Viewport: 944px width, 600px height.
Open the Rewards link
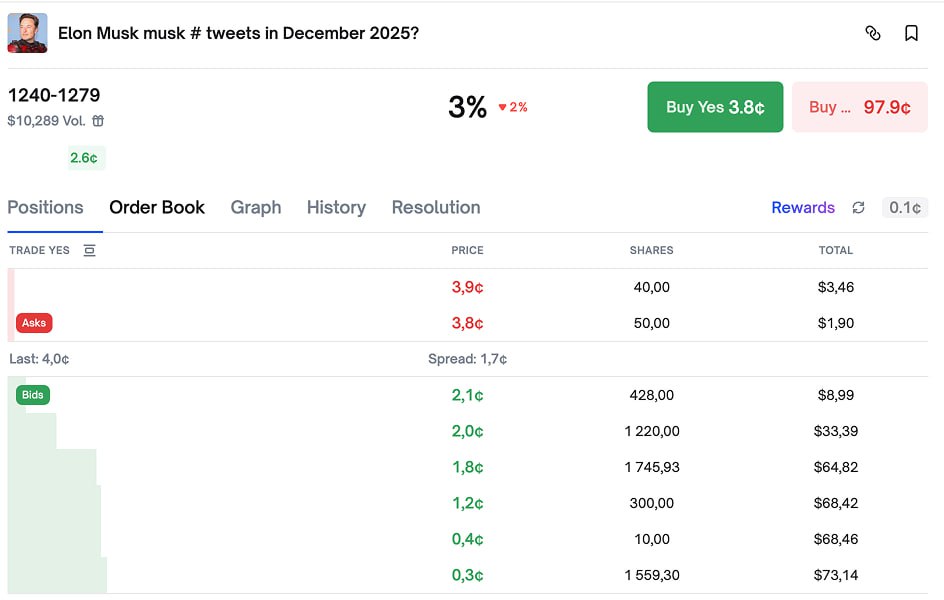[x=802, y=208]
